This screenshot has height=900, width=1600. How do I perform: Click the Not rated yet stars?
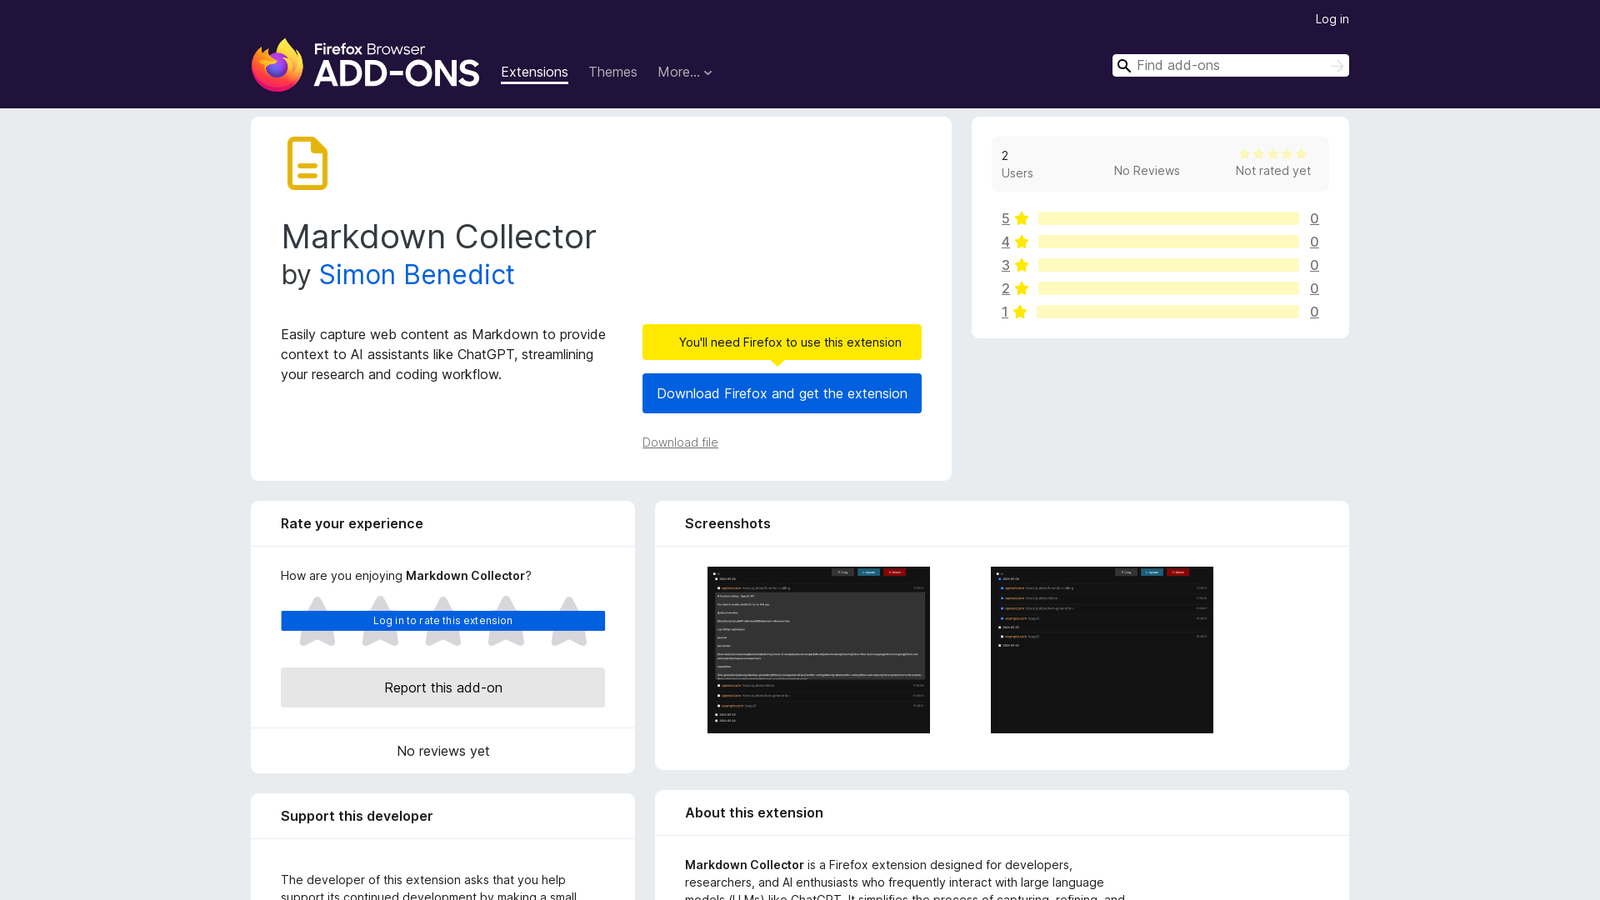click(x=1273, y=154)
